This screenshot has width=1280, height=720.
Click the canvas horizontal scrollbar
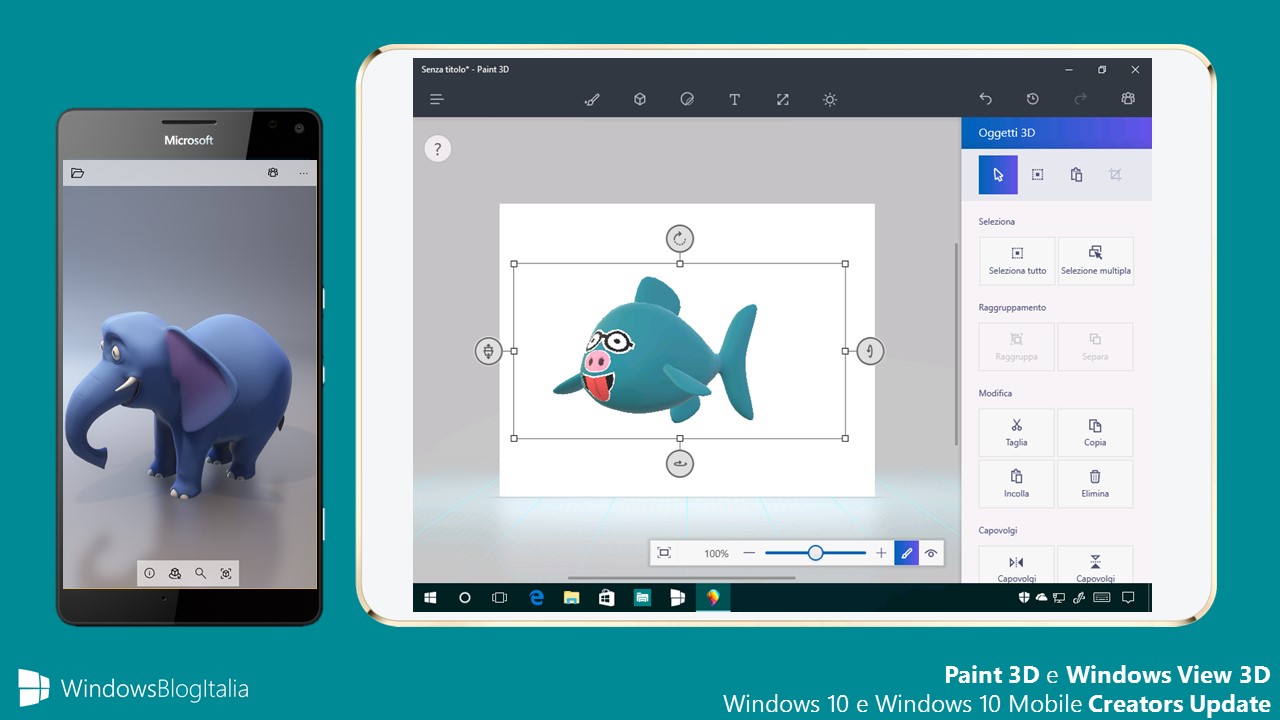click(x=682, y=578)
